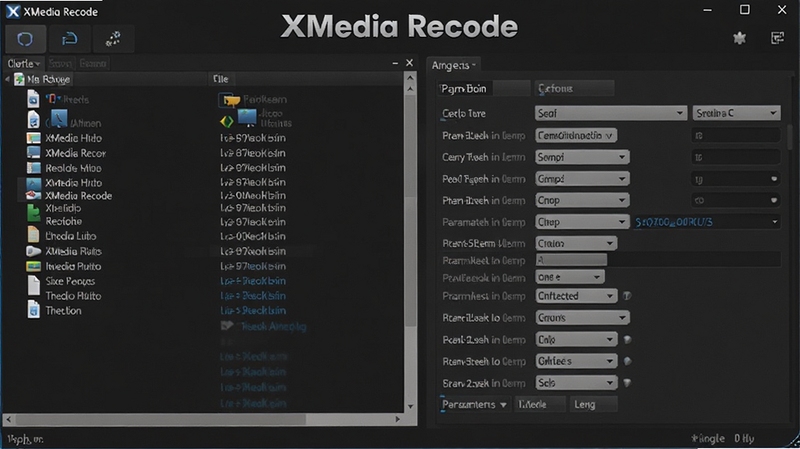
Task: Open the Amgens panel tab
Action: (x=453, y=65)
